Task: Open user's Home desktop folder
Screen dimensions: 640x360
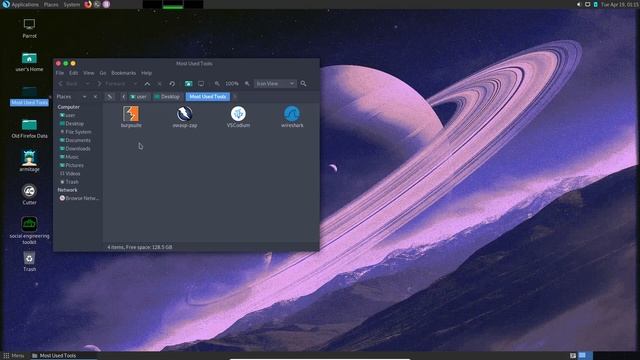Action: pos(29,62)
